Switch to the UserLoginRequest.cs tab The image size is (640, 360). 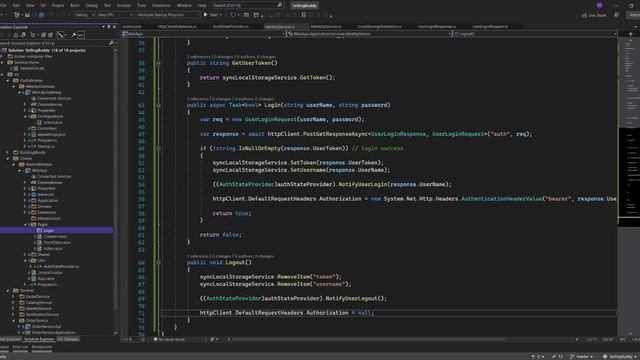coord(490,27)
